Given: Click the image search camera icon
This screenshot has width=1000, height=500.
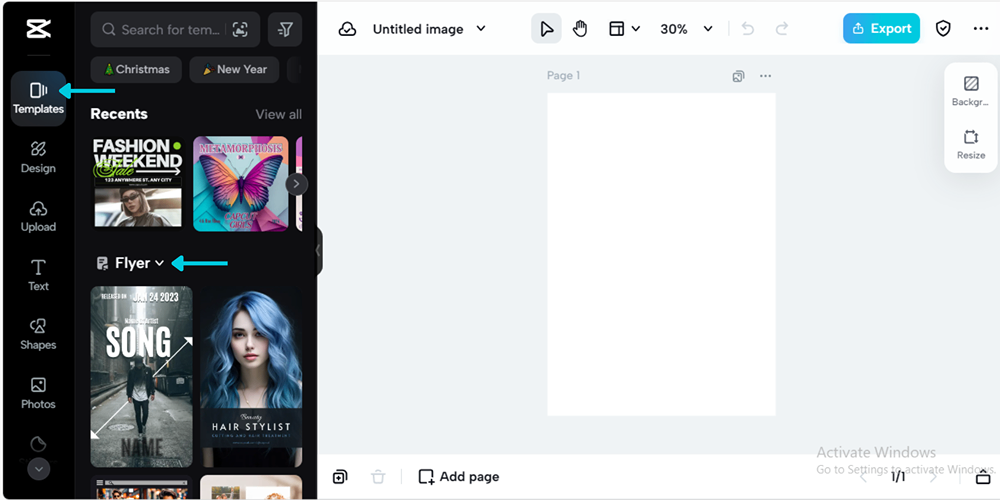Looking at the screenshot, I should 240,30.
